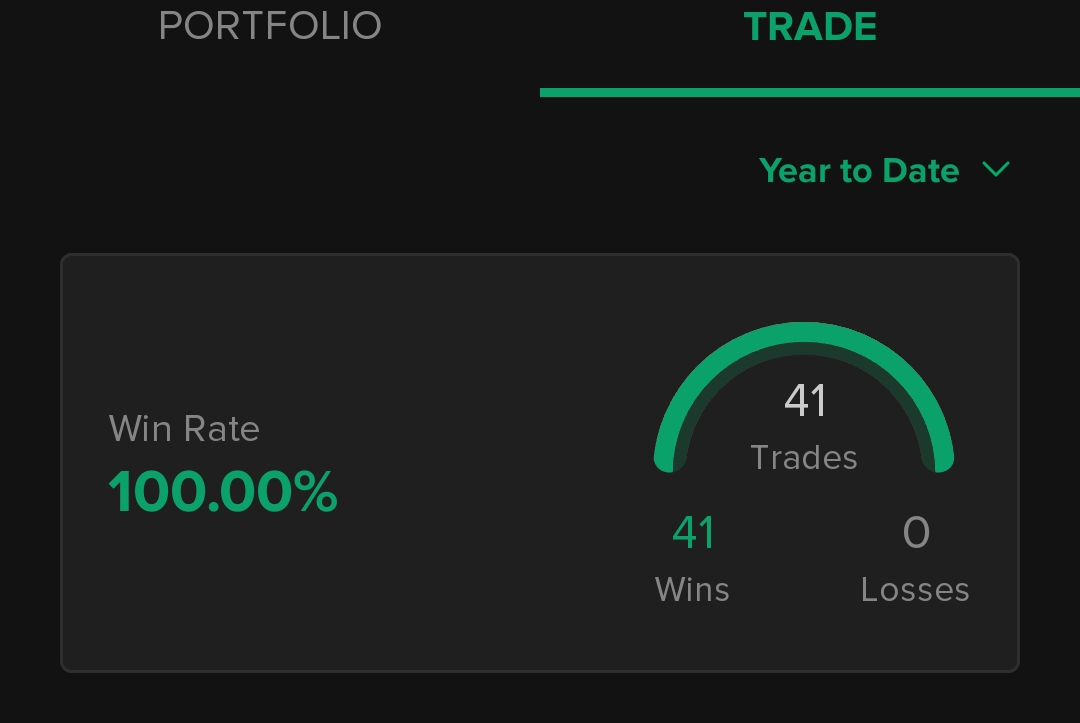Expand the chevron beside Year to Date
The width and height of the screenshot is (1080, 723).
pyautogui.click(x=996, y=169)
